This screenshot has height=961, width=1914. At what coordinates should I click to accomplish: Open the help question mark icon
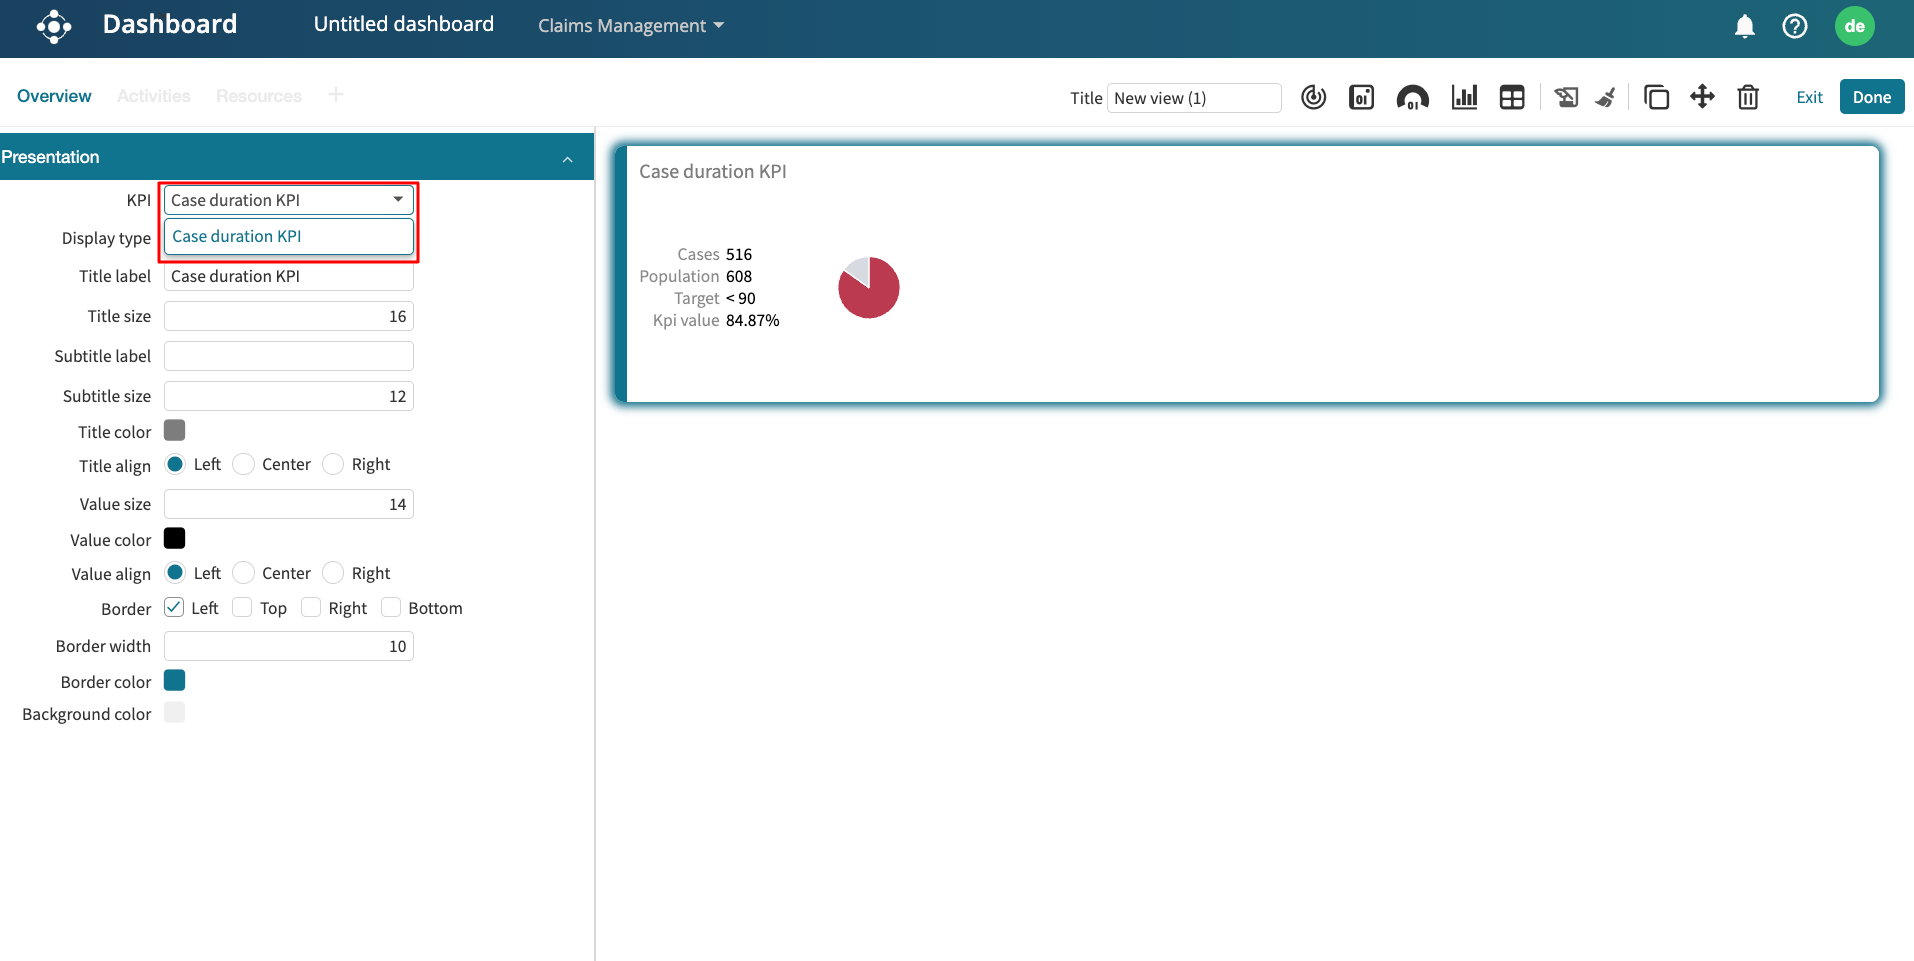coord(1795,26)
